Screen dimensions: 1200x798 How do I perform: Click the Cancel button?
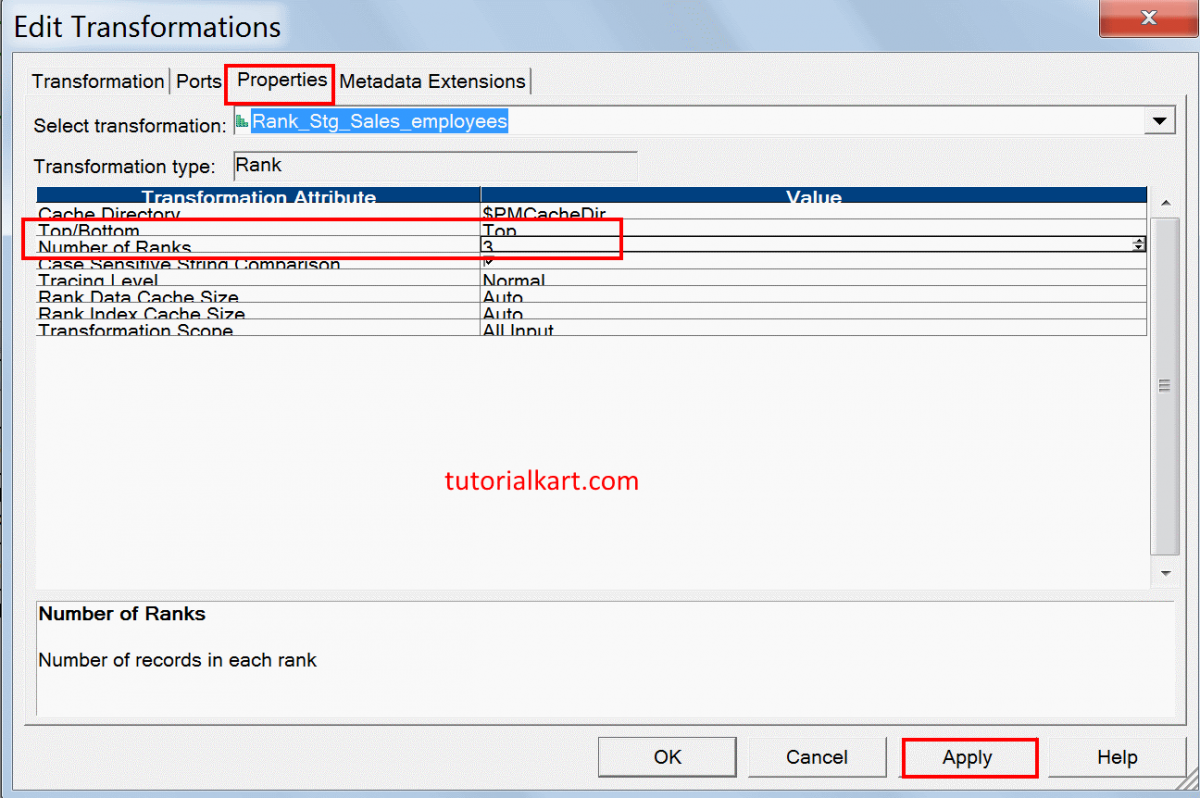817,757
